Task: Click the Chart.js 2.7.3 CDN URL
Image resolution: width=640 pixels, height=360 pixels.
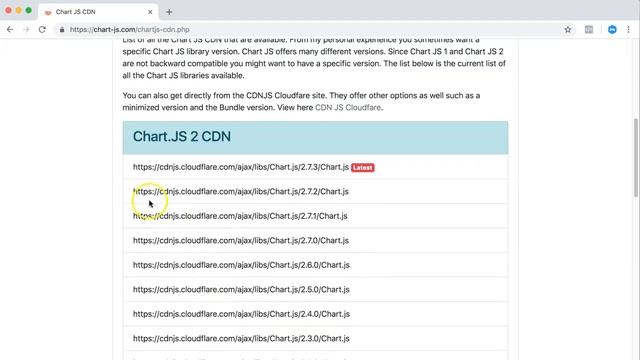Action: click(241, 167)
